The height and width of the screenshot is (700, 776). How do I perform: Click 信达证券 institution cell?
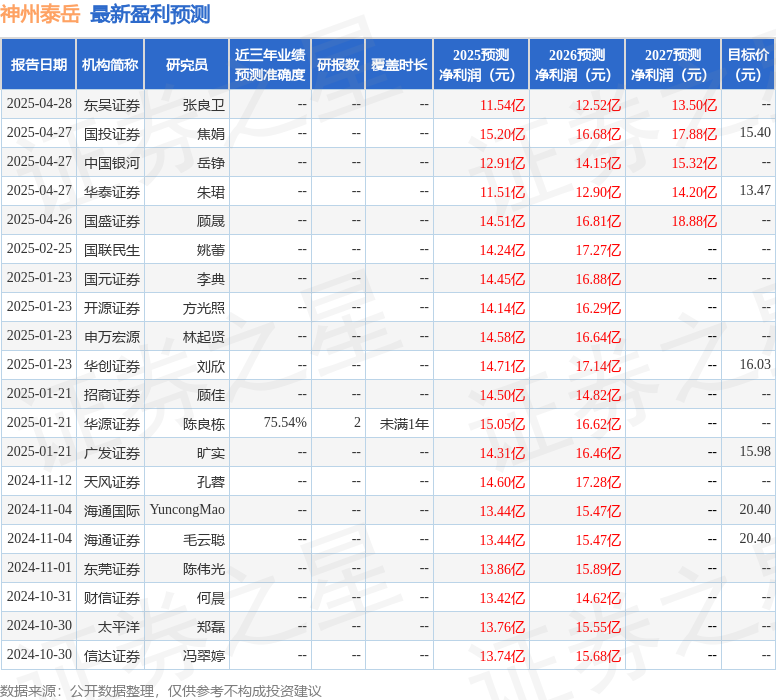tap(112, 656)
